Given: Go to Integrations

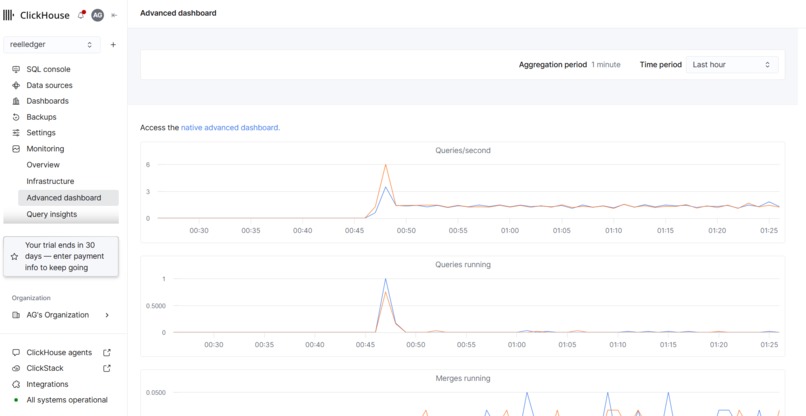Looking at the screenshot, I should [x=47, y=384].
